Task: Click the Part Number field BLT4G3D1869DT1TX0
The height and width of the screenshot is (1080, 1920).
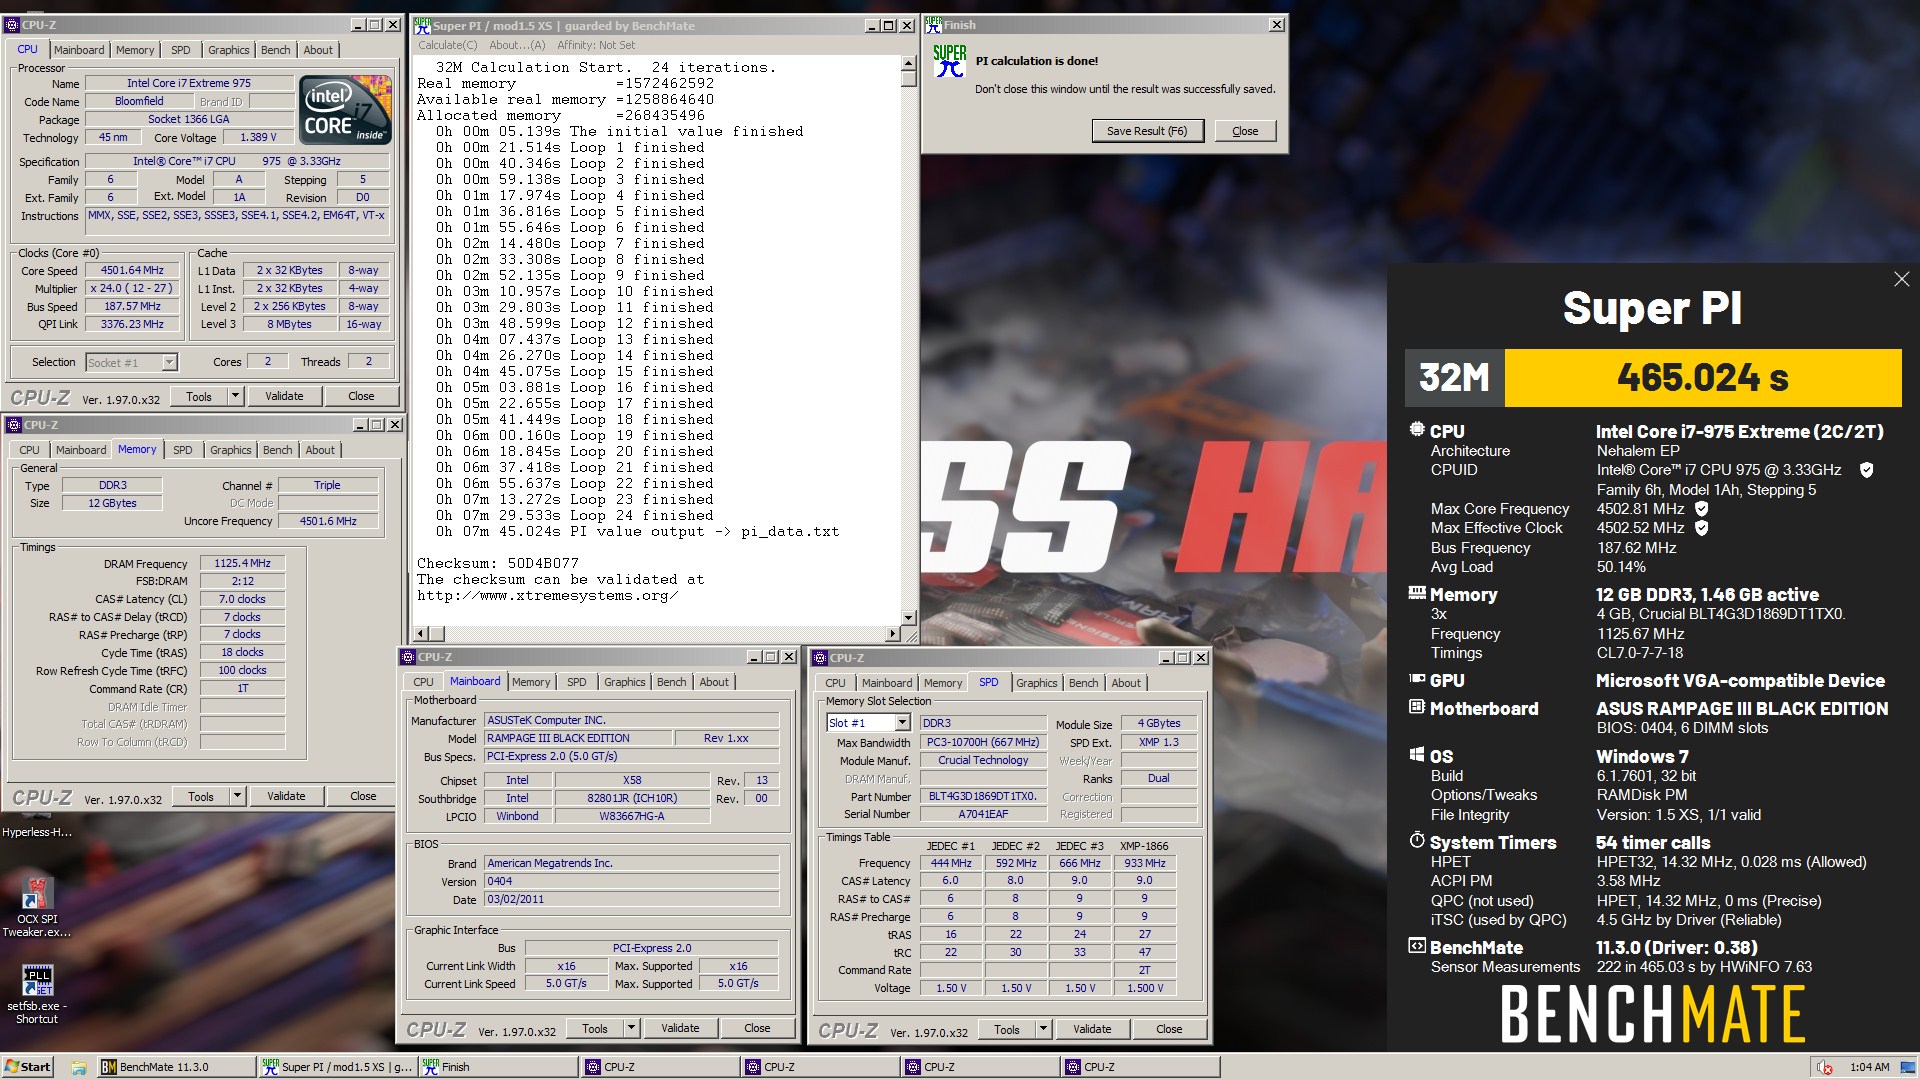Action: click(x=982, y=797)
